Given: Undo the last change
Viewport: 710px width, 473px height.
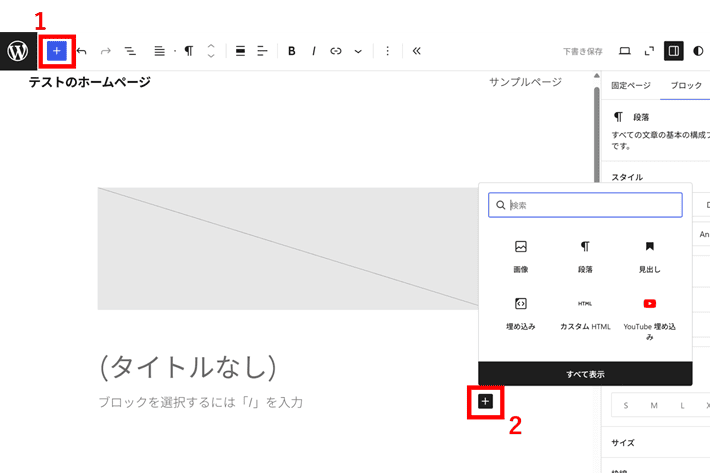Looking at the screenshot, I should coord(82,51).
